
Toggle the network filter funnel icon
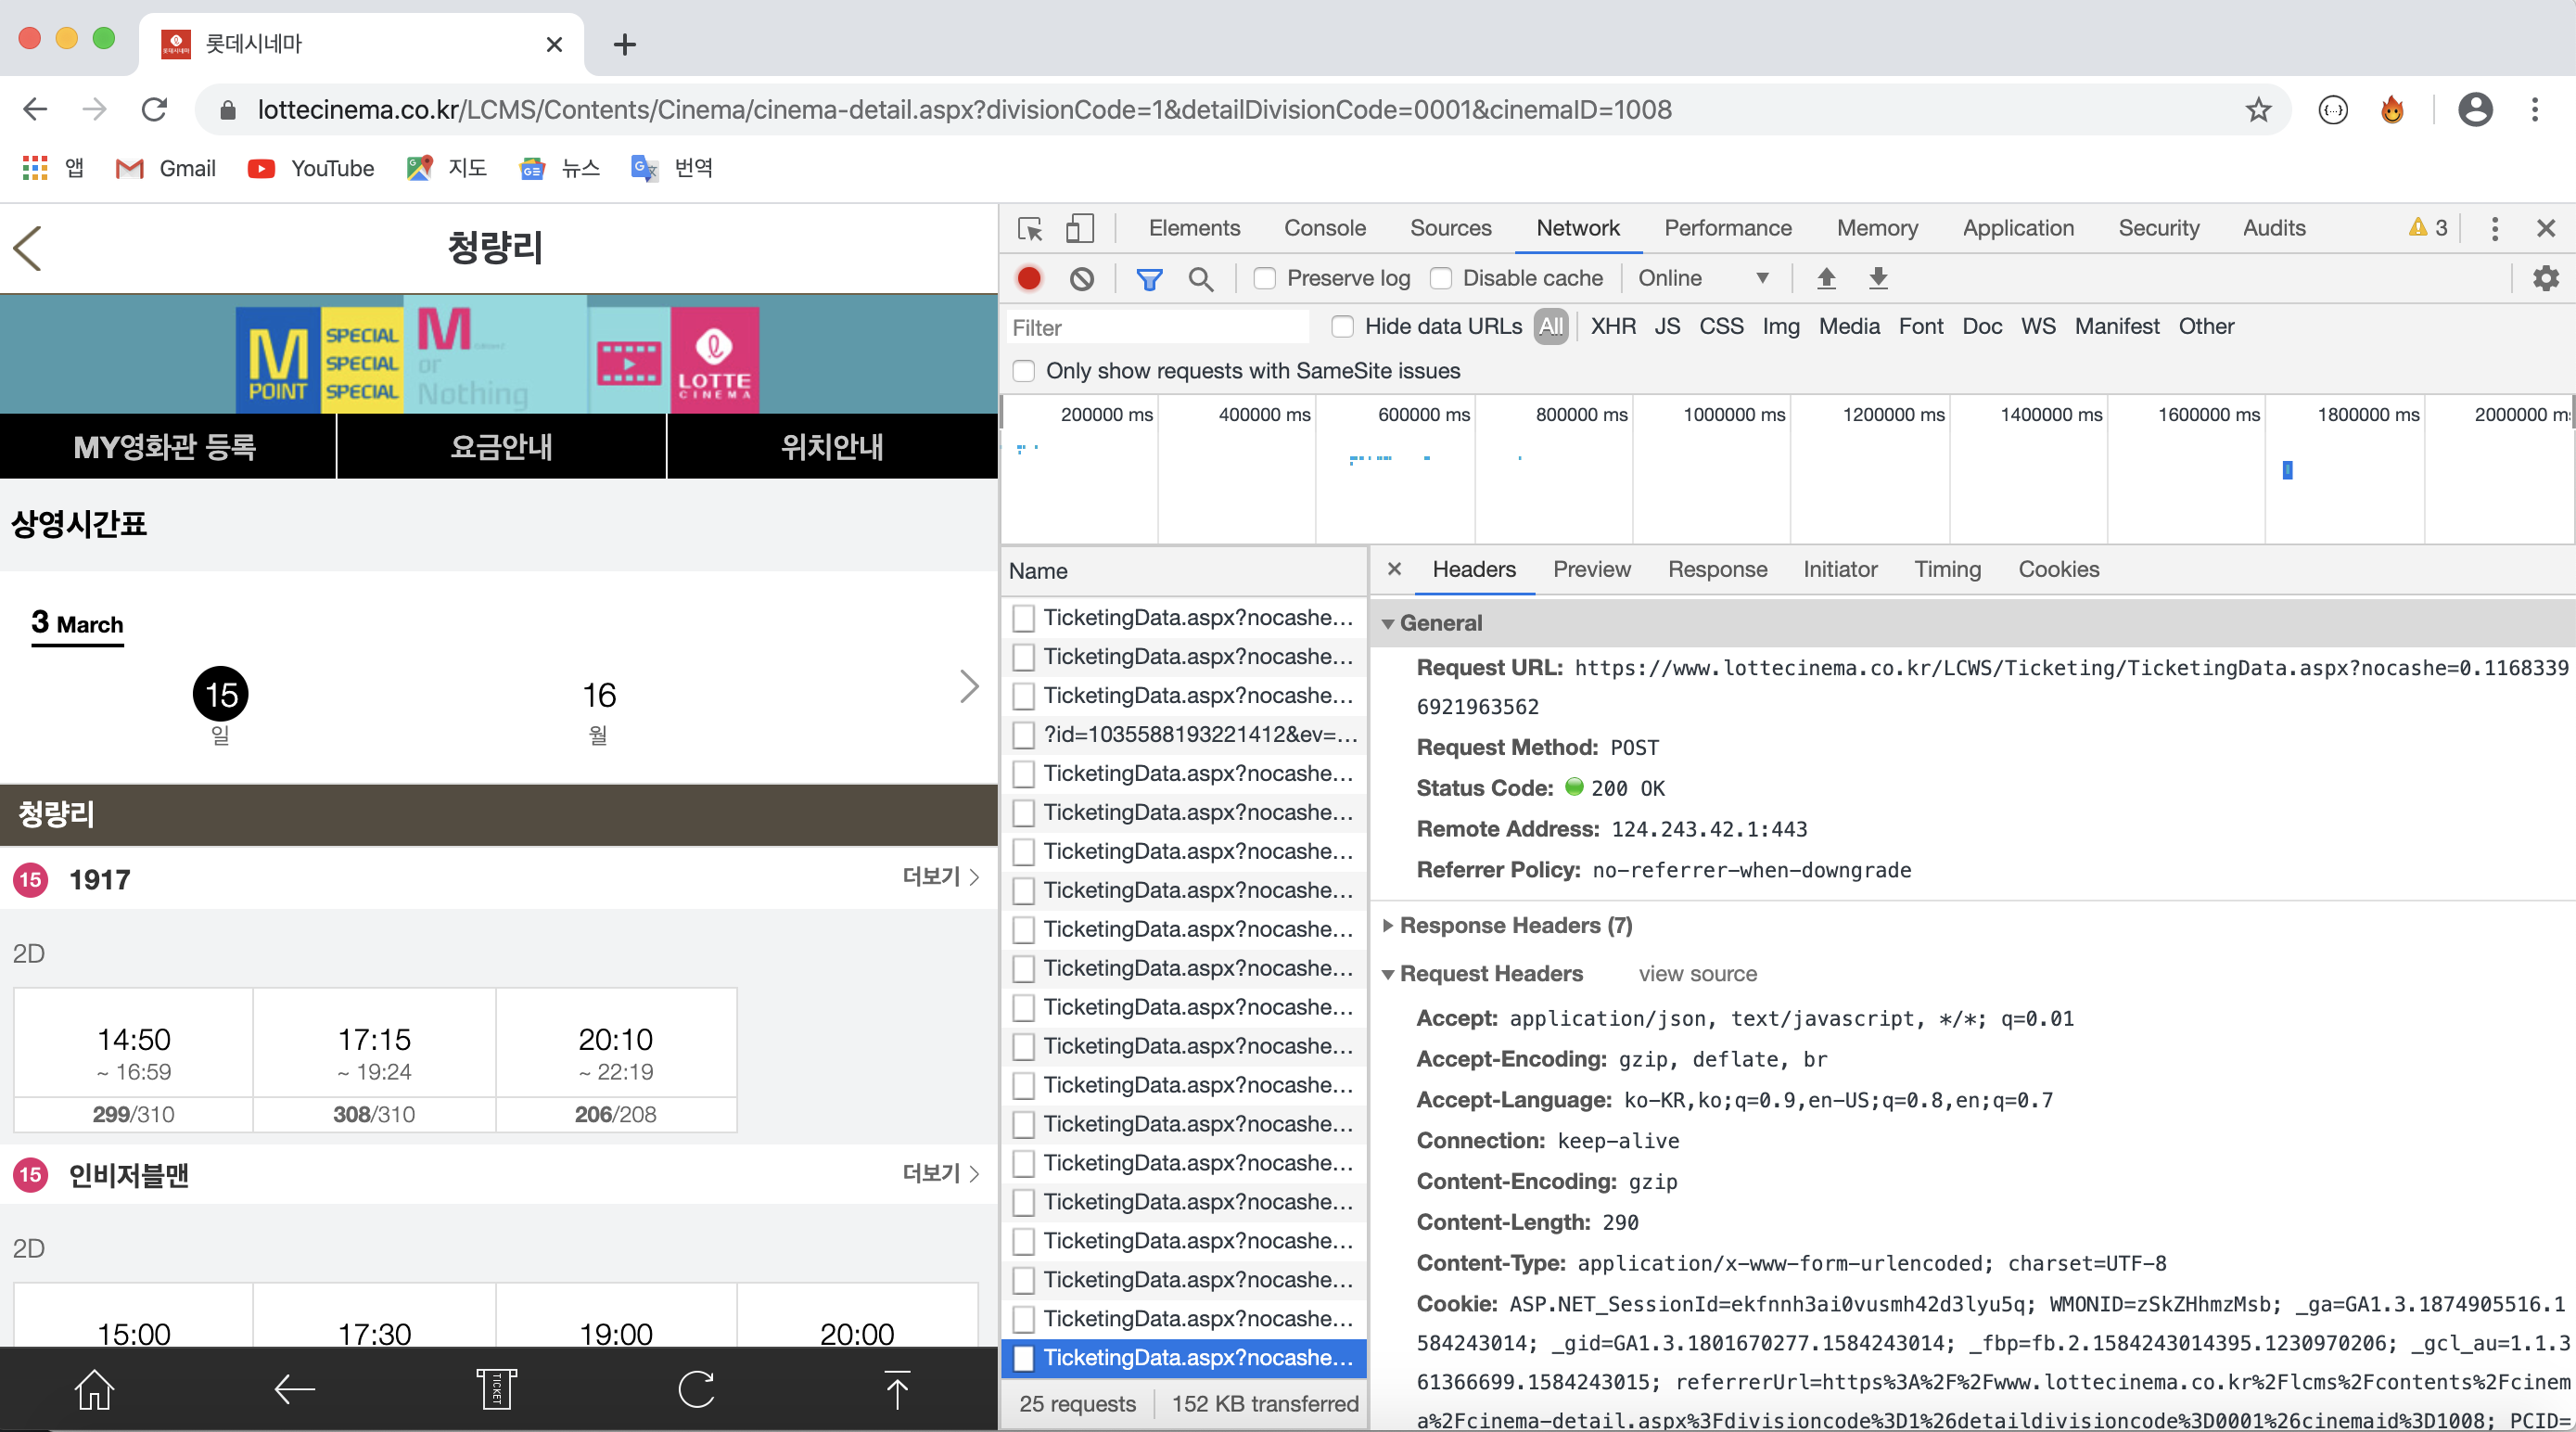(1149, 278)
